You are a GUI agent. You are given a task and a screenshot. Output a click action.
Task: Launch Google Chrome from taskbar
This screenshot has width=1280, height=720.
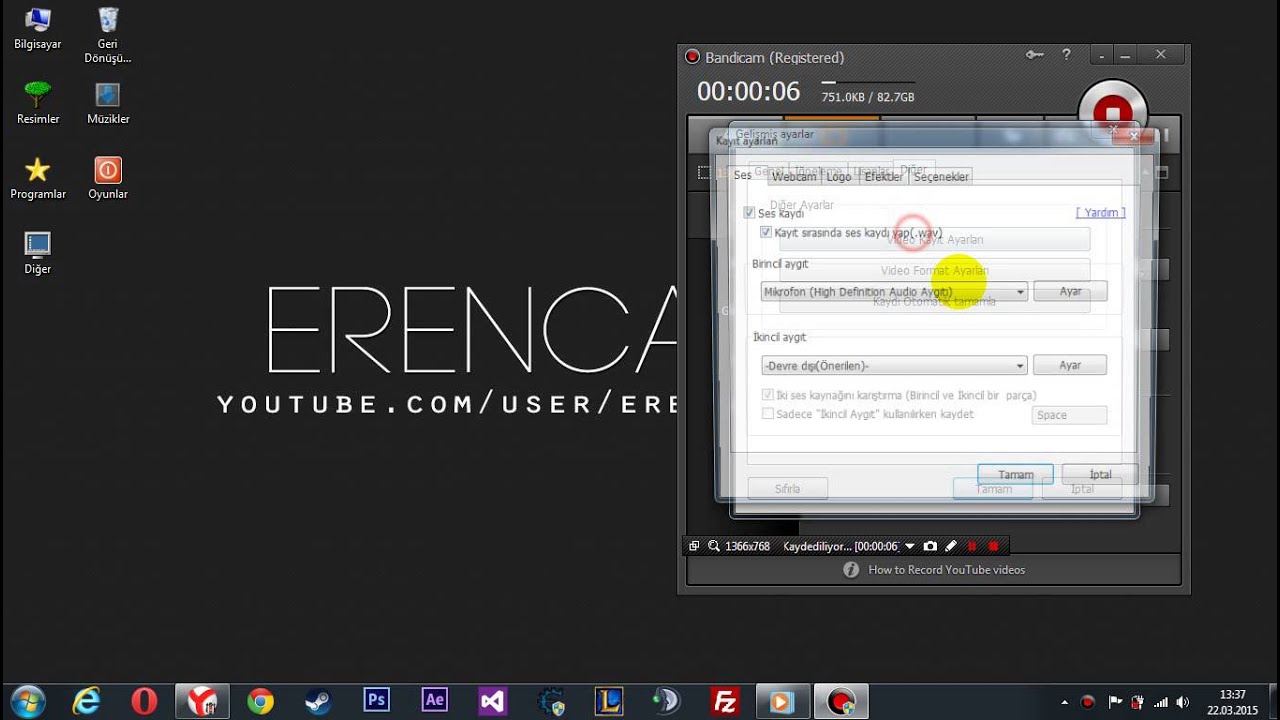pos(261,701)
